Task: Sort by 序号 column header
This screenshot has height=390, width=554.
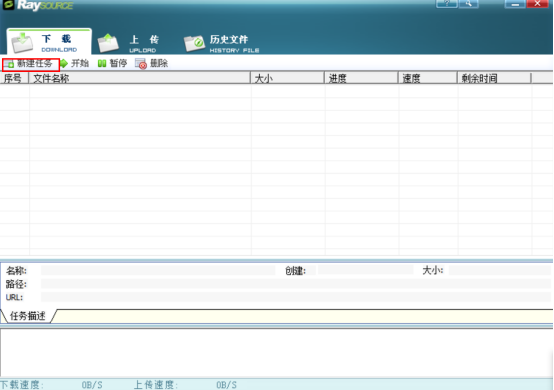Action: [x=14, y=78]
